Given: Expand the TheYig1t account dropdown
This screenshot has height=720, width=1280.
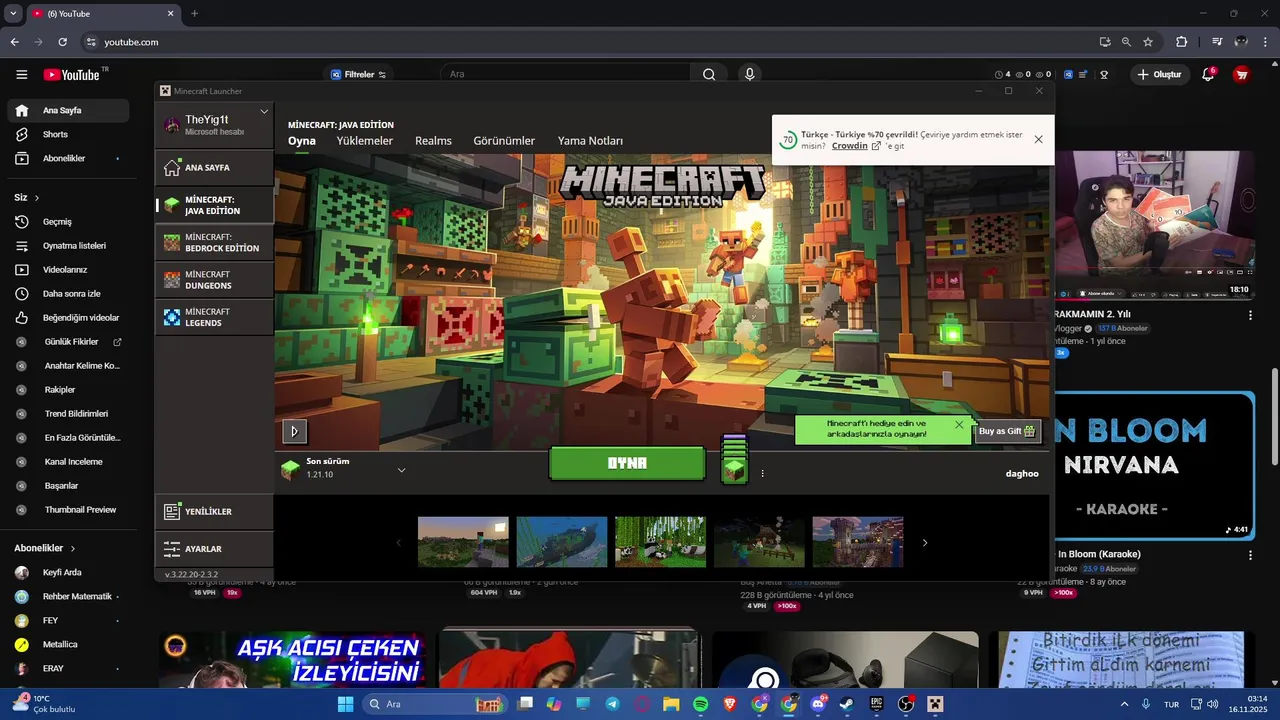Looking at the screenshot, I should pos(264,111).
